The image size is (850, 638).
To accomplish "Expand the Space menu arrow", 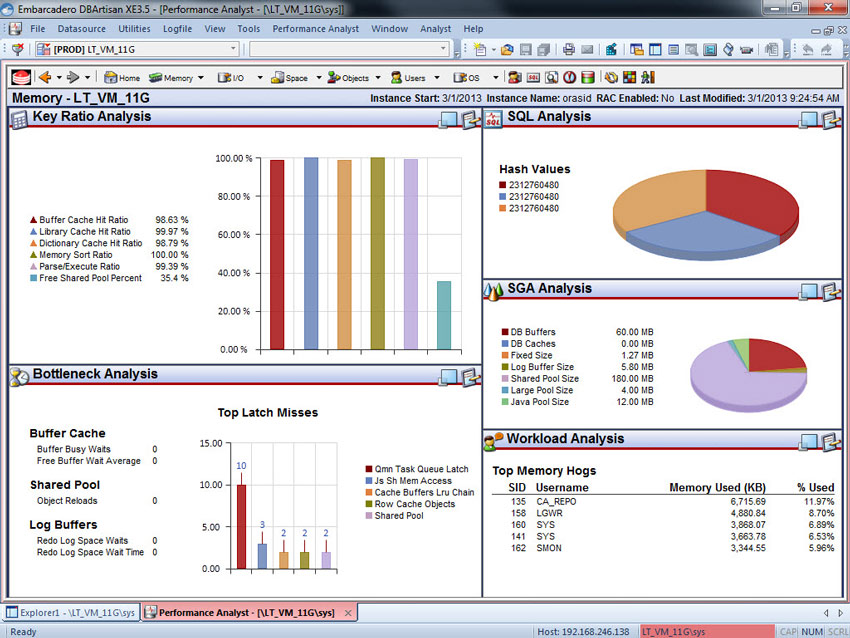I will [319, 78].
